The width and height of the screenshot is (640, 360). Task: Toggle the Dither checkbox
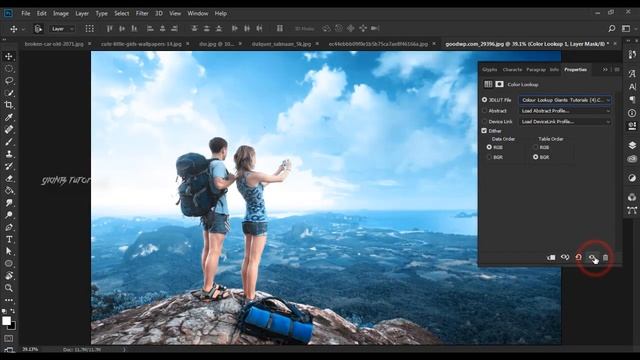pyautogui.click(x=484, y=131)
